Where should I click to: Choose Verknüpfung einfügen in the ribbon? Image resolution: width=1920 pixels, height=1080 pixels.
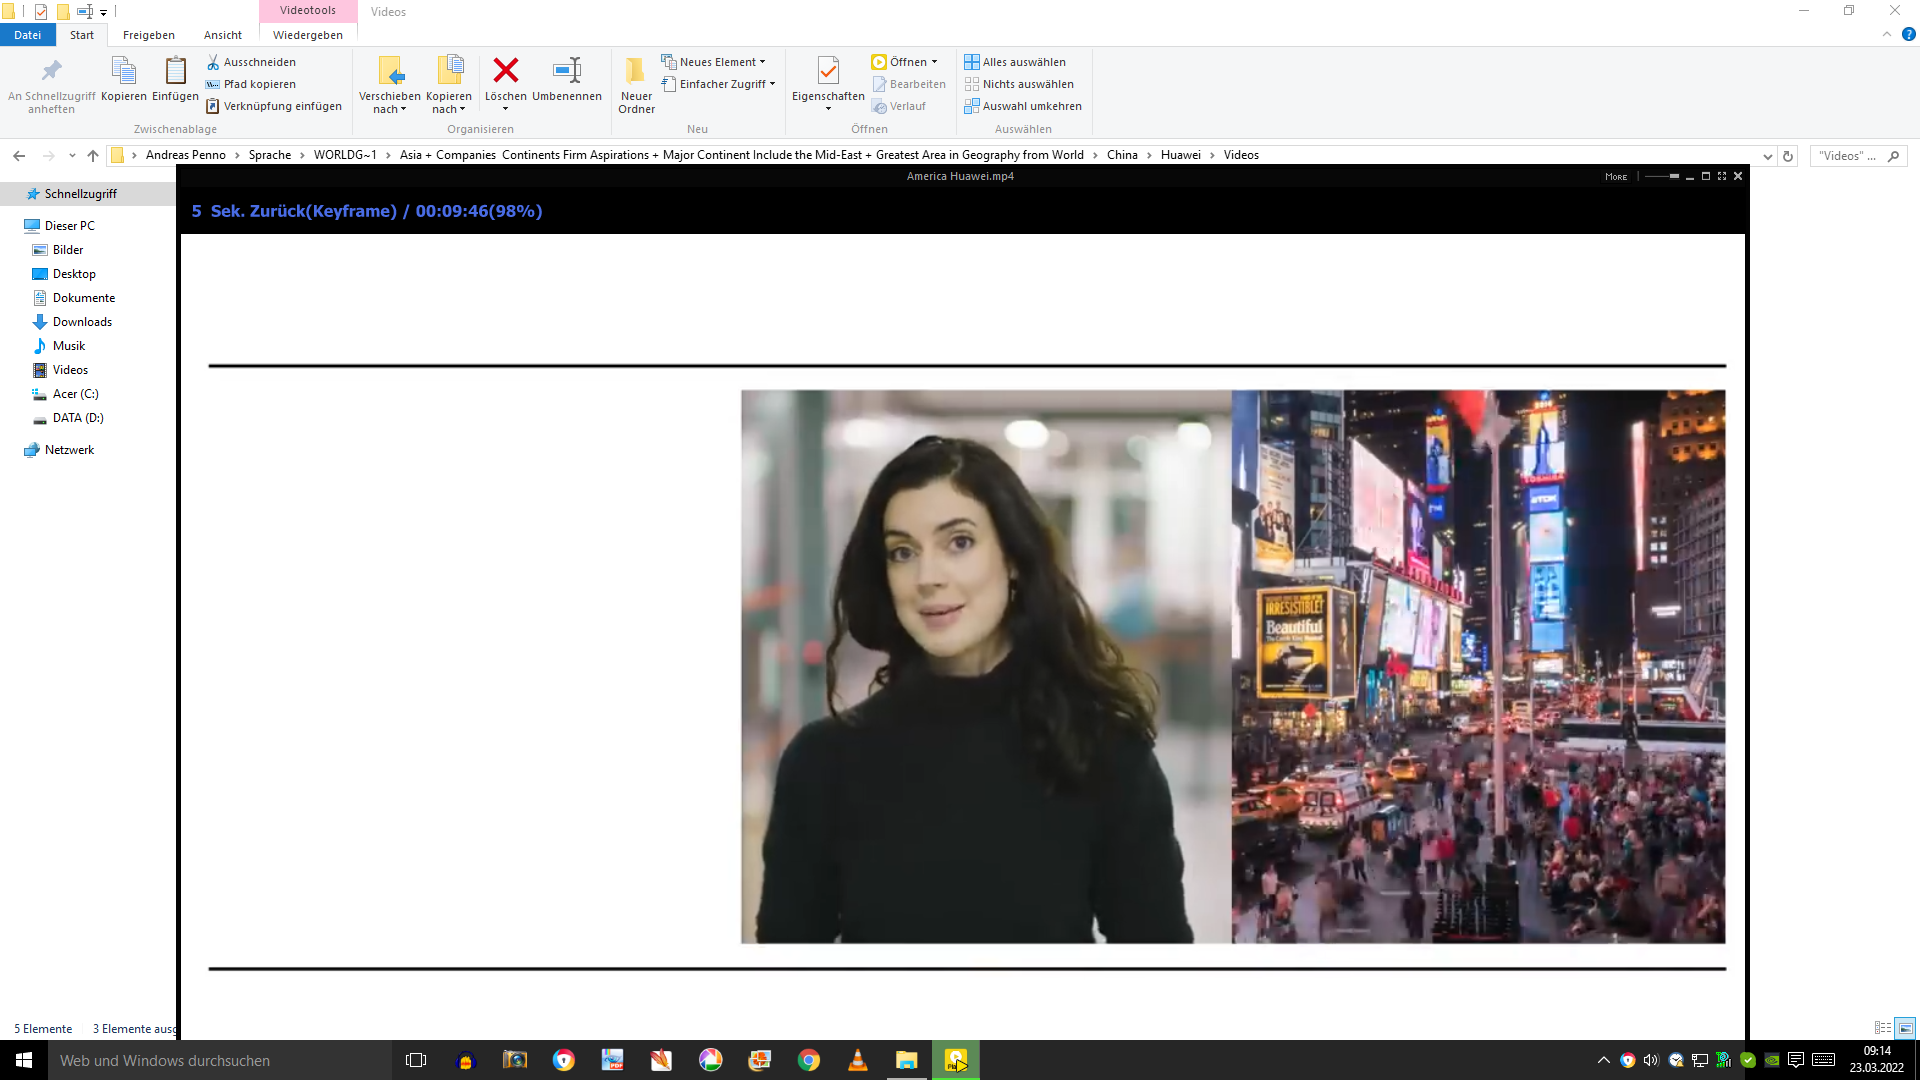pyautogui.click(x=274, y=106)
